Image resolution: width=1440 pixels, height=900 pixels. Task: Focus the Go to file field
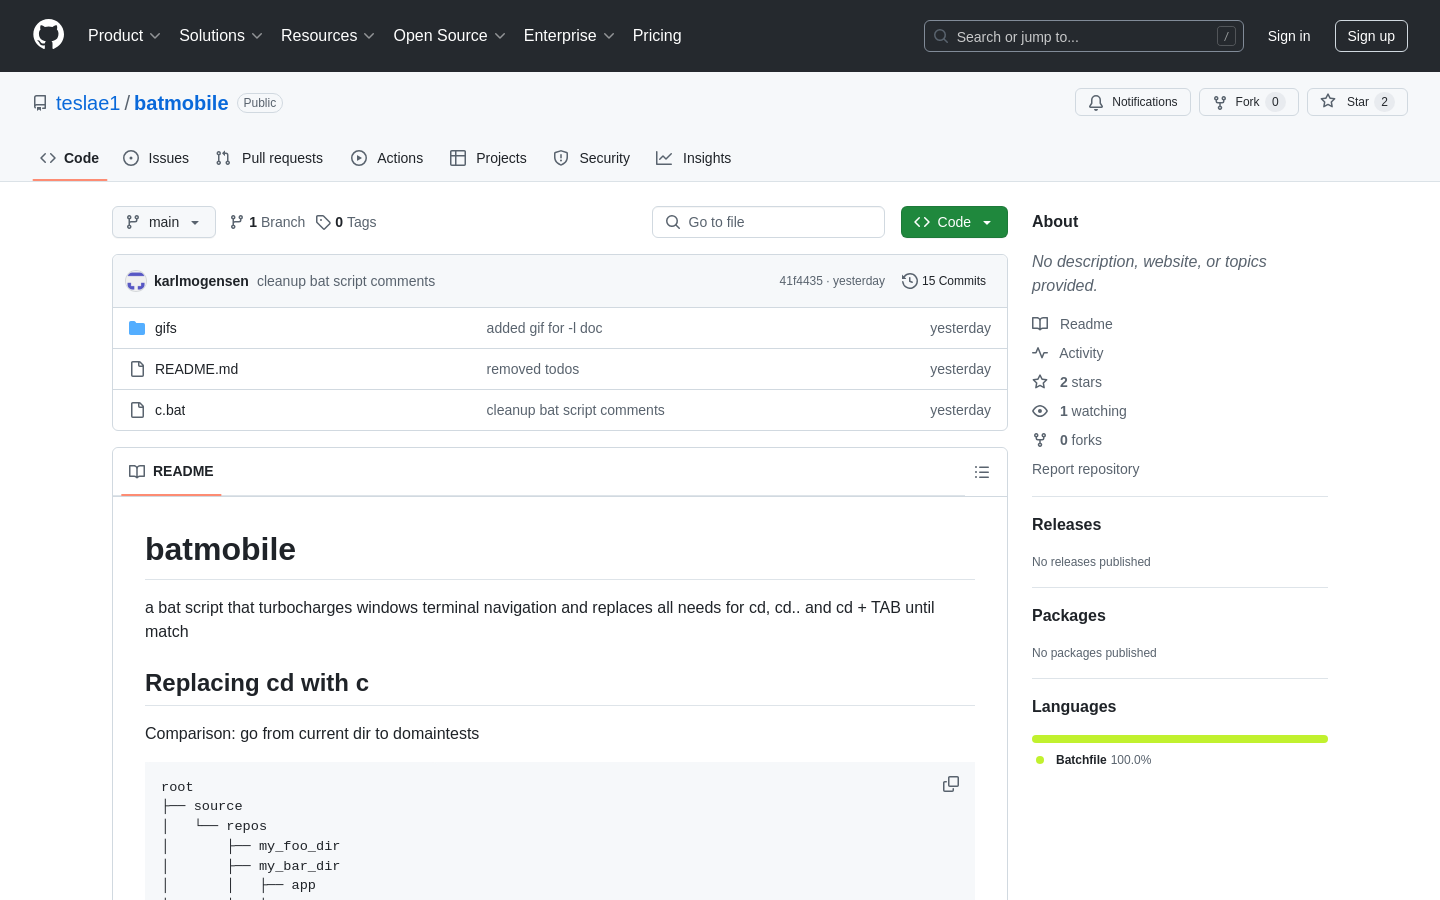768,222
